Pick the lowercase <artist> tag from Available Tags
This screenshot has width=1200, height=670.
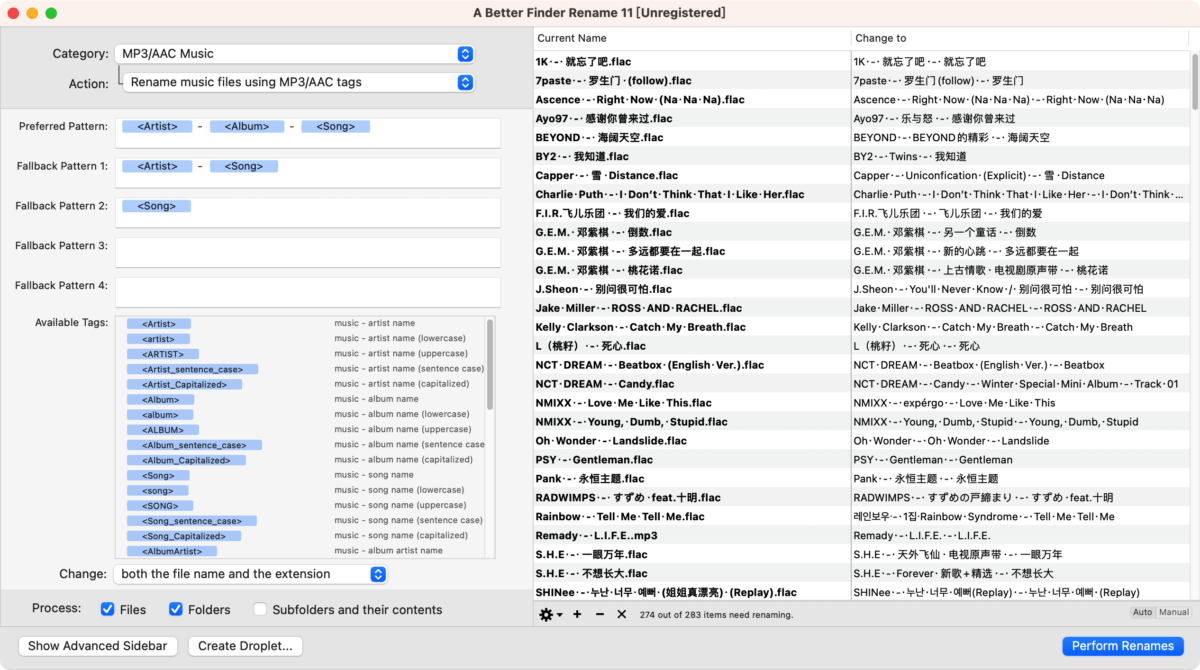[x=159, y=339]
